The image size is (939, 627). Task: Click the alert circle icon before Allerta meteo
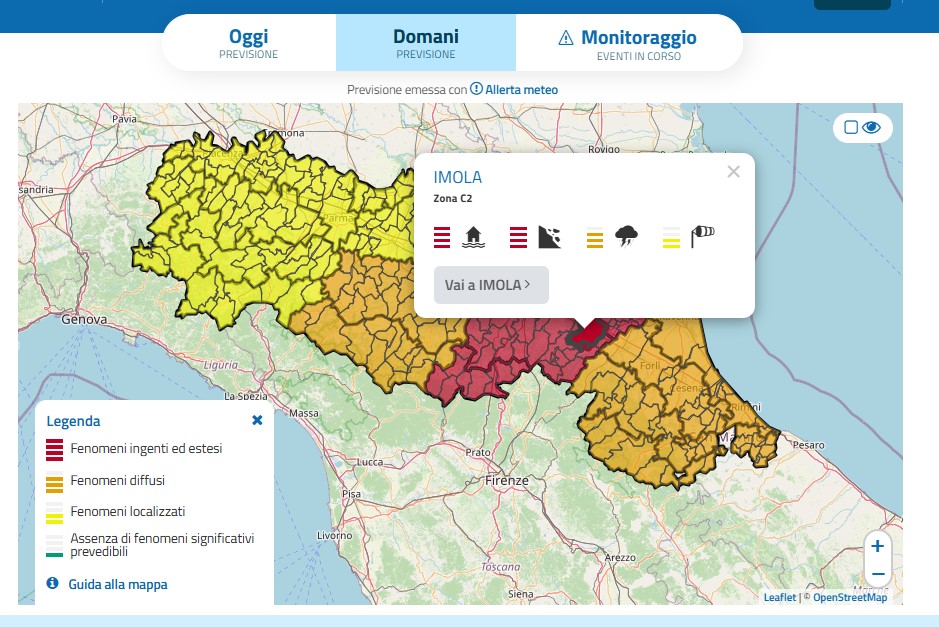pyautogui.click(x=476, y=89)
